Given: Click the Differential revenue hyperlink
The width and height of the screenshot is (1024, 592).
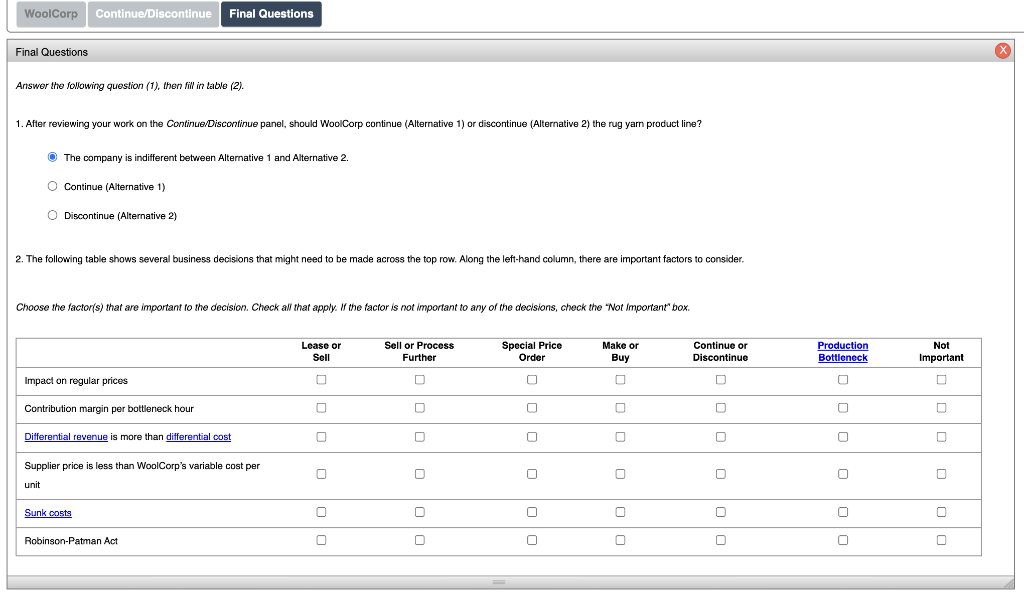Looking at the screenshot, I should pos(65,436).
